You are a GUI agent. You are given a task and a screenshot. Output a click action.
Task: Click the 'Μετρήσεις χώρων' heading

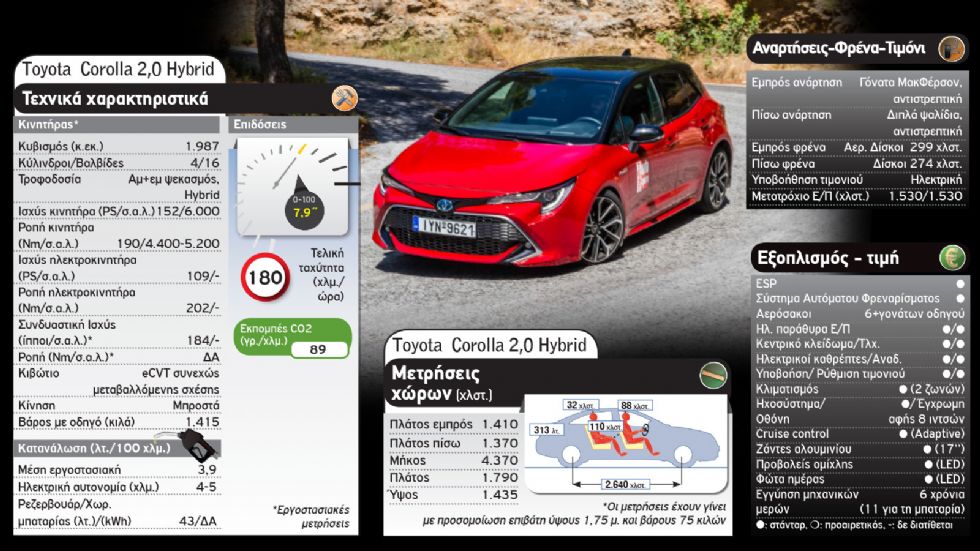(441, 383)
